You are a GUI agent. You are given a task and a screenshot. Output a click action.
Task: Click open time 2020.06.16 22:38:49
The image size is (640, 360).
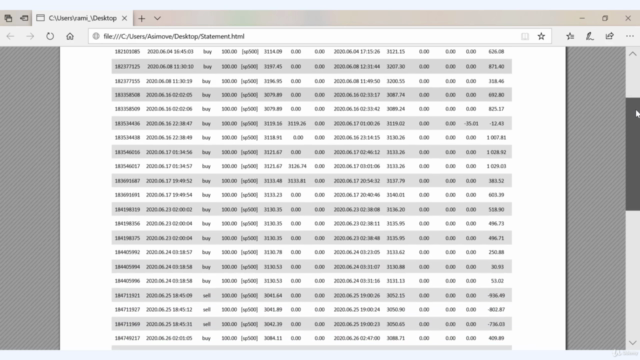pyautogui.click(x=169, y=138)
